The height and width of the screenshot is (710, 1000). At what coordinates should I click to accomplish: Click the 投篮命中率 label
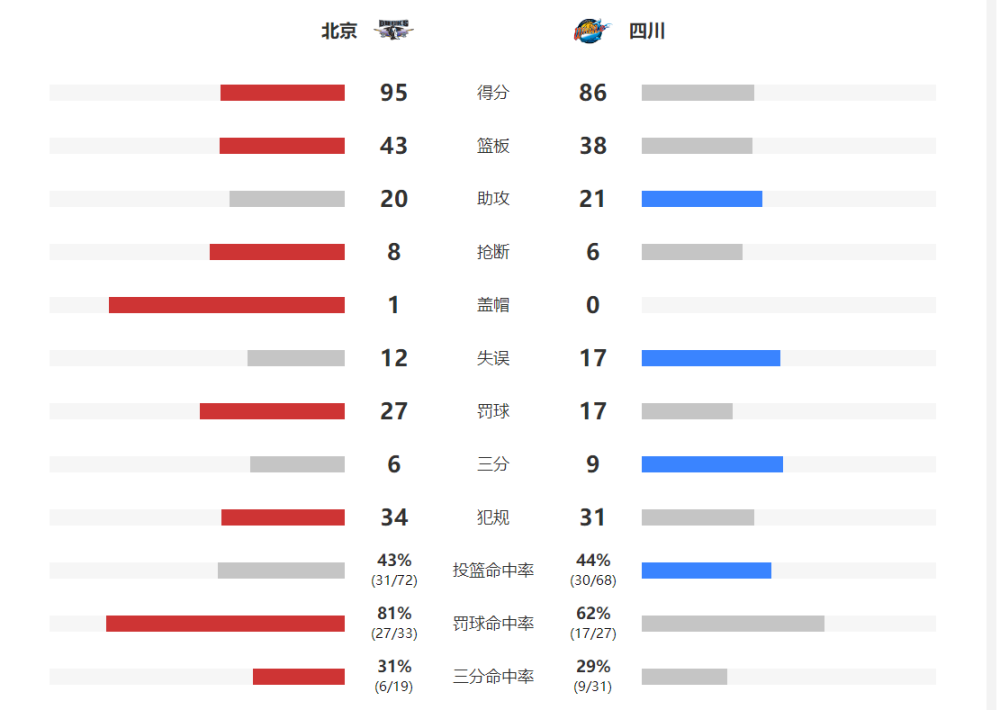click(x=493, y=570)
